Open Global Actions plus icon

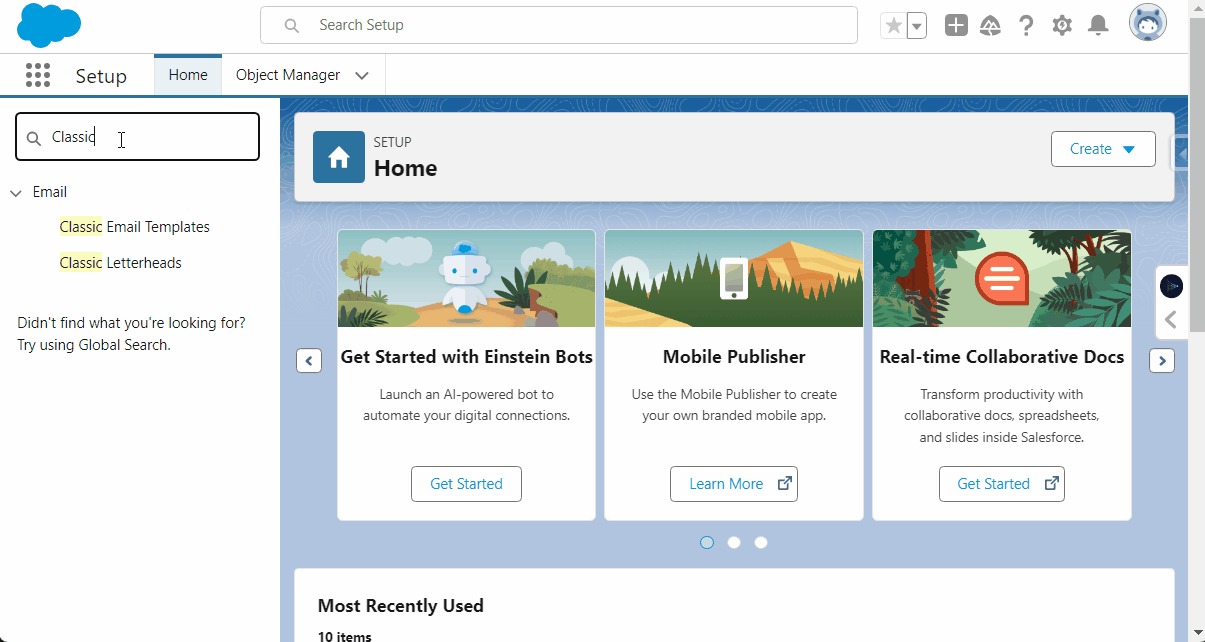(956, 26)
